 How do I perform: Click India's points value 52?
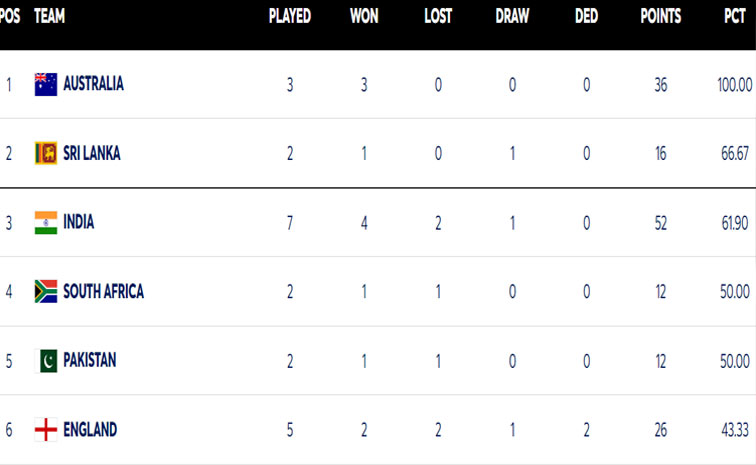[661, 222]
